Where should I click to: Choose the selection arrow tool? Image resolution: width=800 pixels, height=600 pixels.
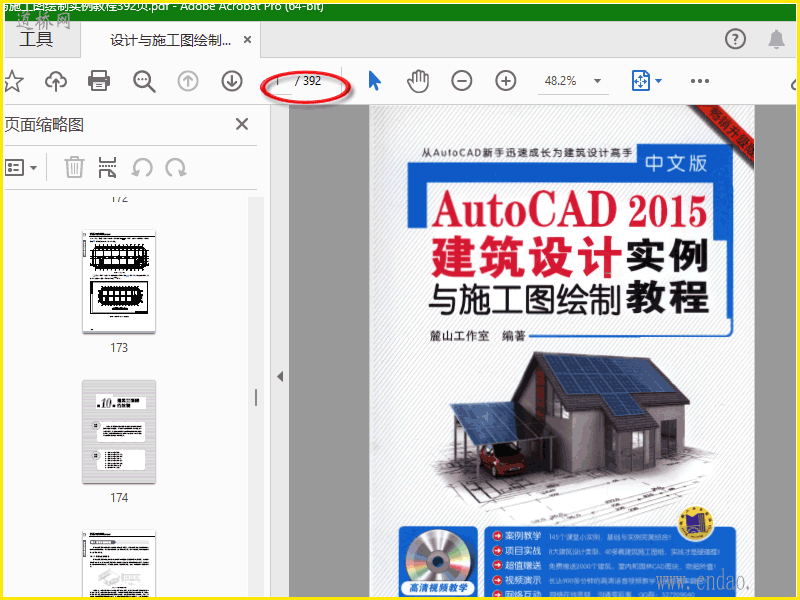pos(374,81)
